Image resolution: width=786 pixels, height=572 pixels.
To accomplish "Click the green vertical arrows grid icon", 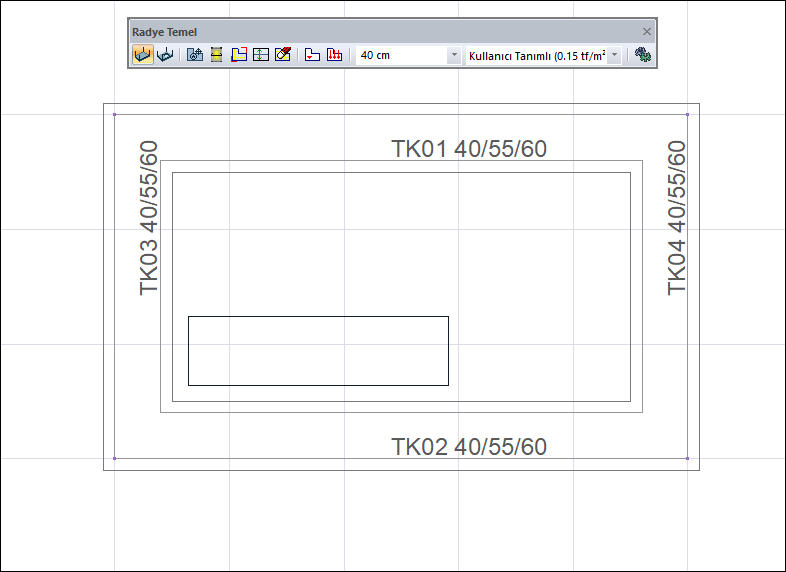I will (x=261, y=55).
